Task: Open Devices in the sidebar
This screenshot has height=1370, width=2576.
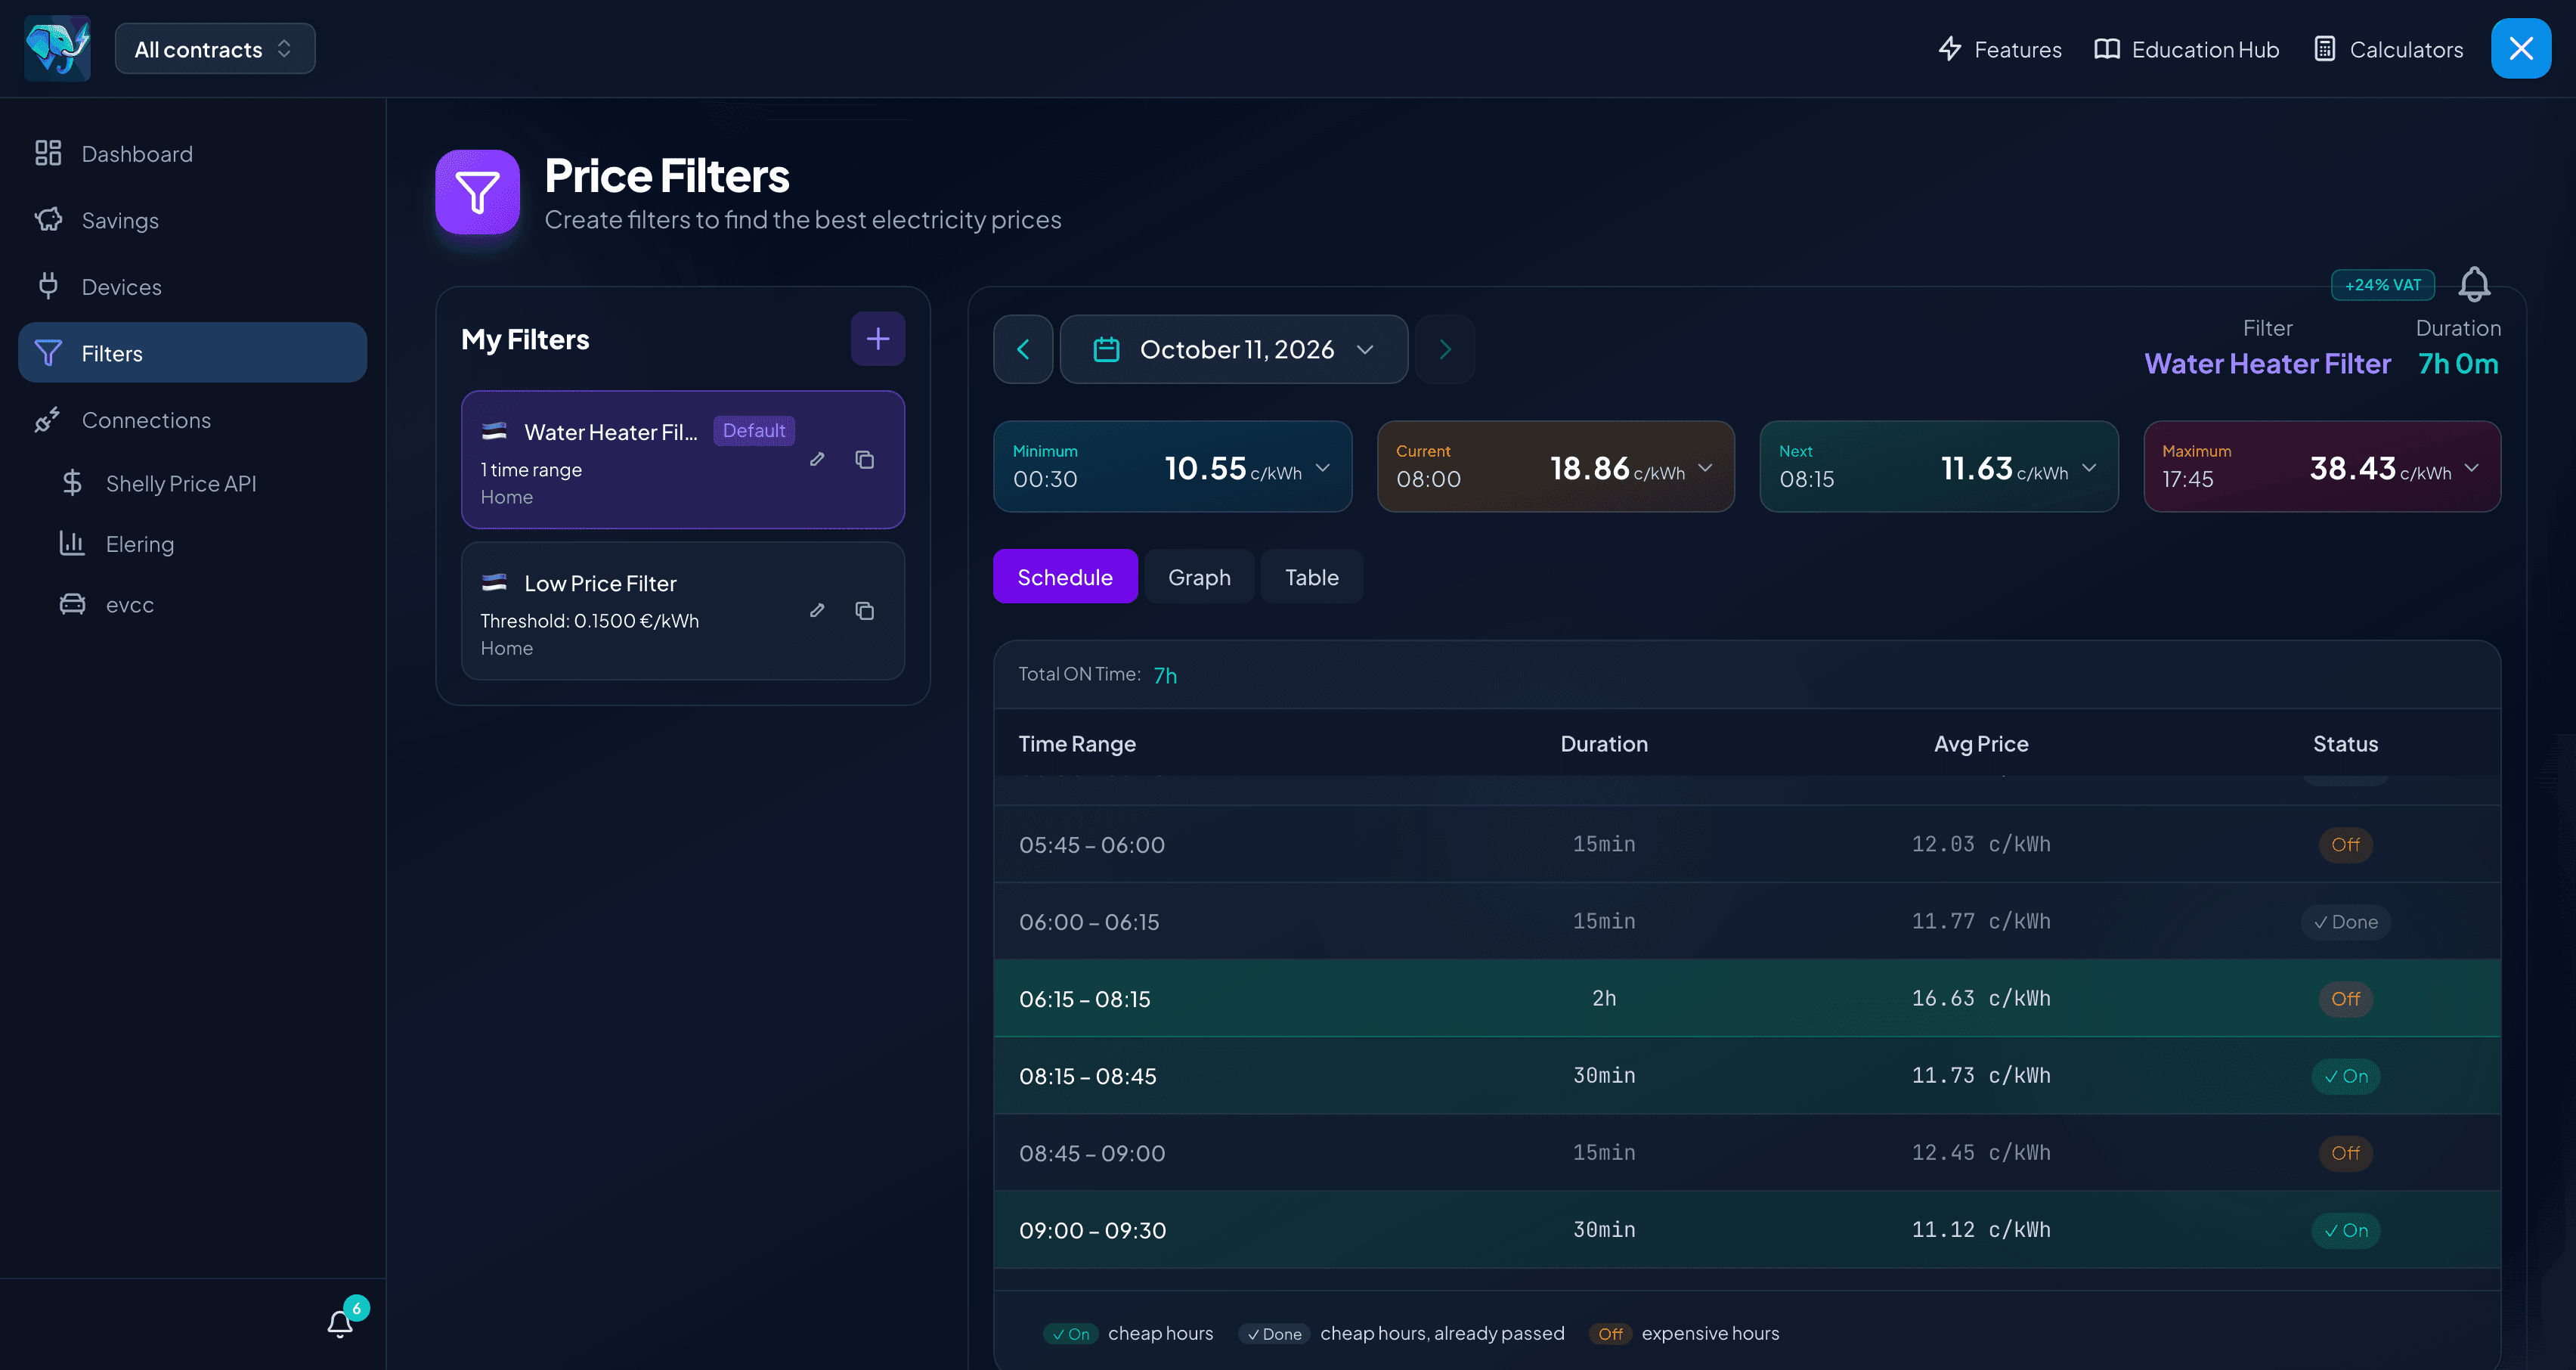Action: pos(192,287)
